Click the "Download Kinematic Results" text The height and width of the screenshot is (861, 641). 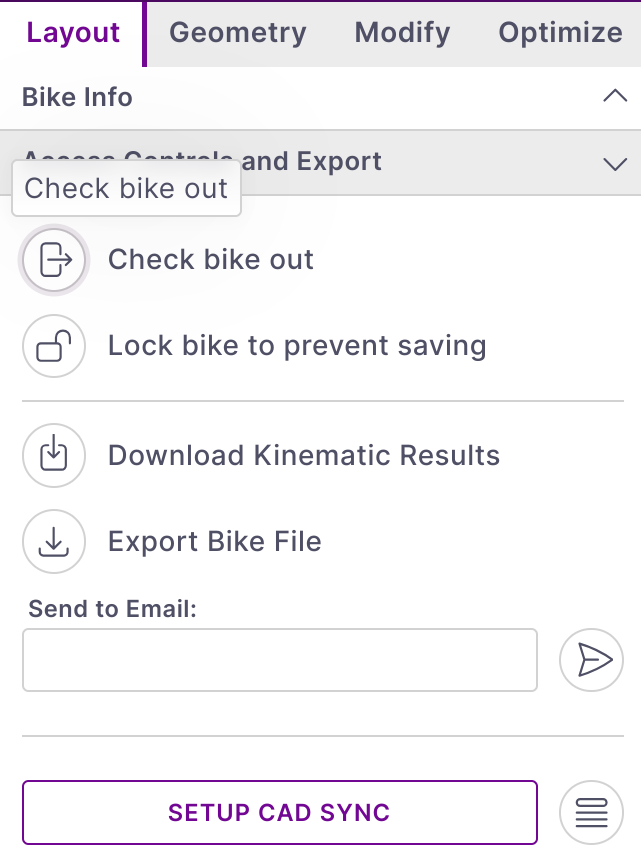pos(304,456)
